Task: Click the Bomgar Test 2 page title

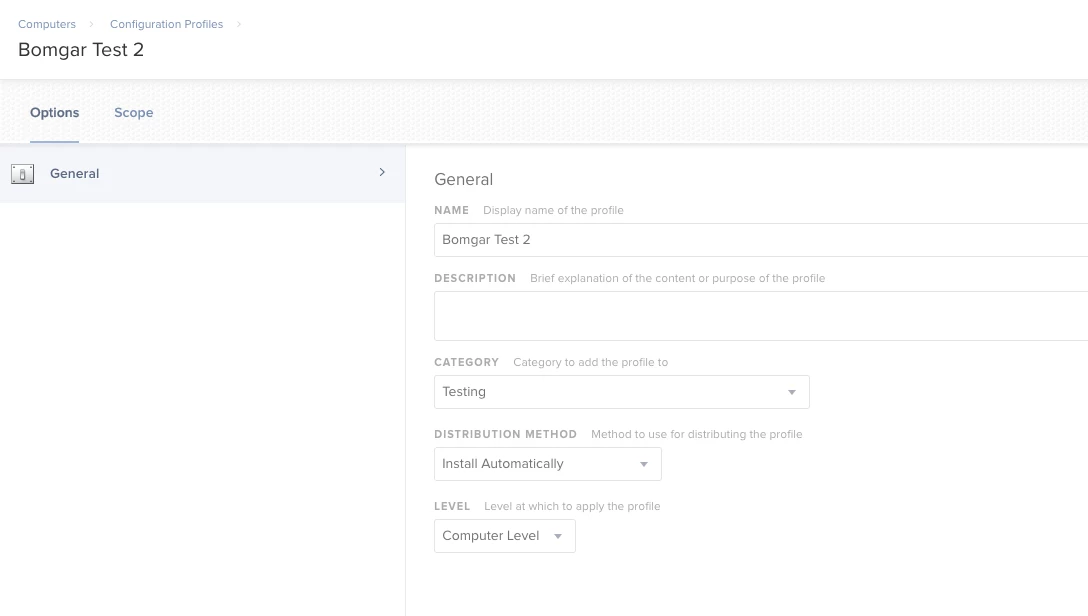Action: point(81,50)
